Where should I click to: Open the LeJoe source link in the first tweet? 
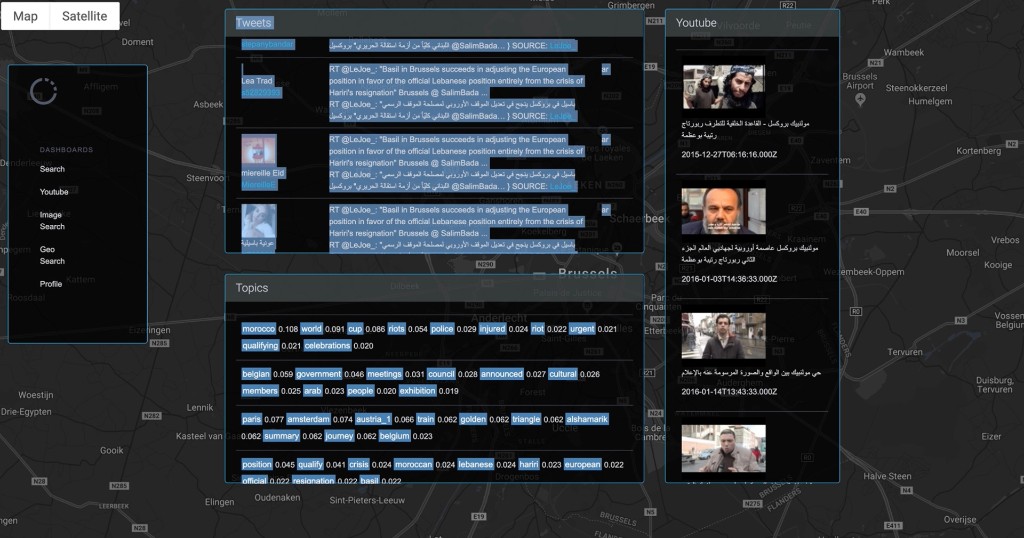click(x=563, y=46)
